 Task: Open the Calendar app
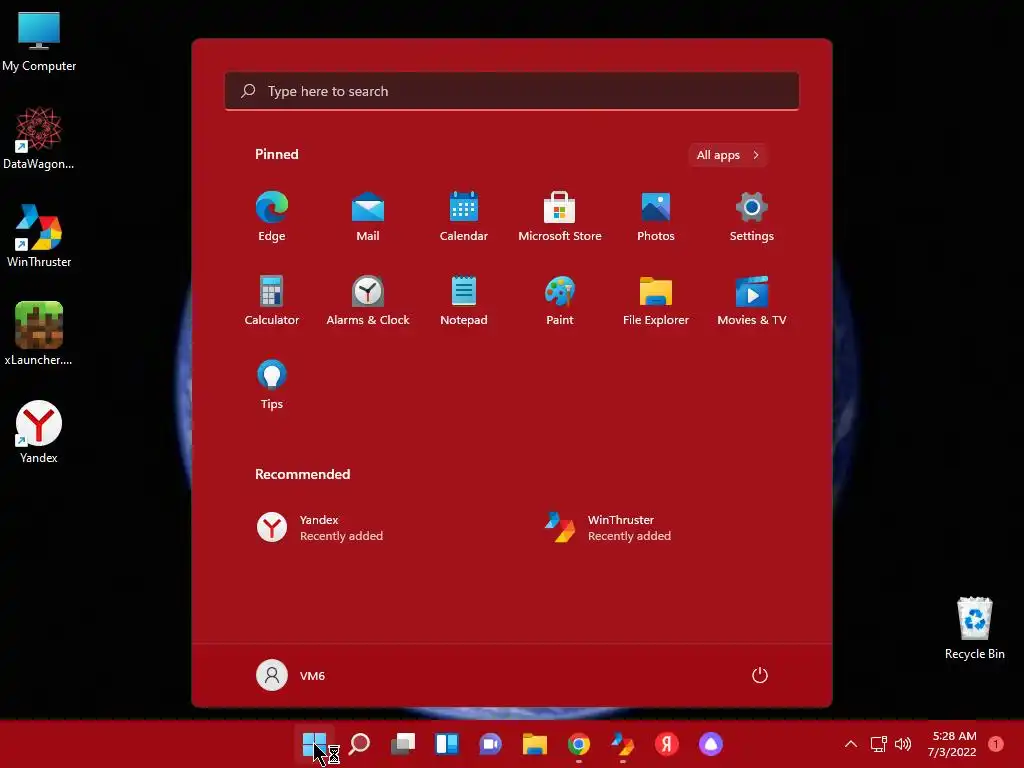click(x=464, y=216)
